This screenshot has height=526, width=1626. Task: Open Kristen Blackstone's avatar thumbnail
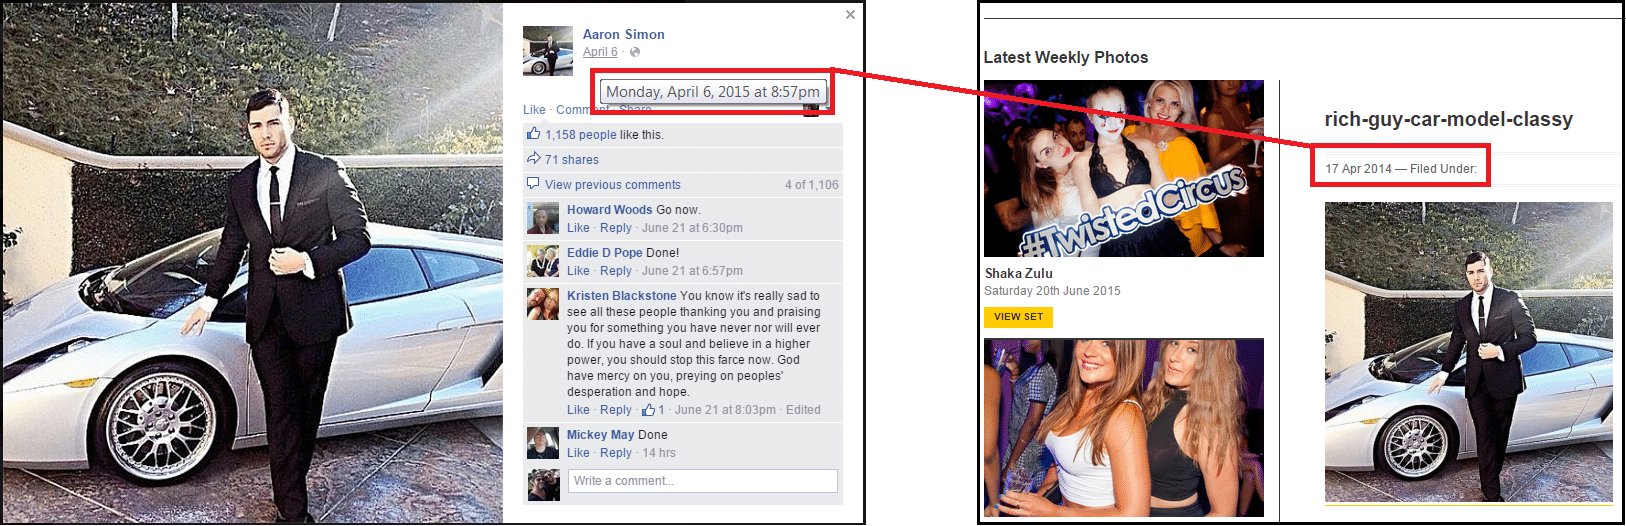pyautogui.click(x=543, y=304)
